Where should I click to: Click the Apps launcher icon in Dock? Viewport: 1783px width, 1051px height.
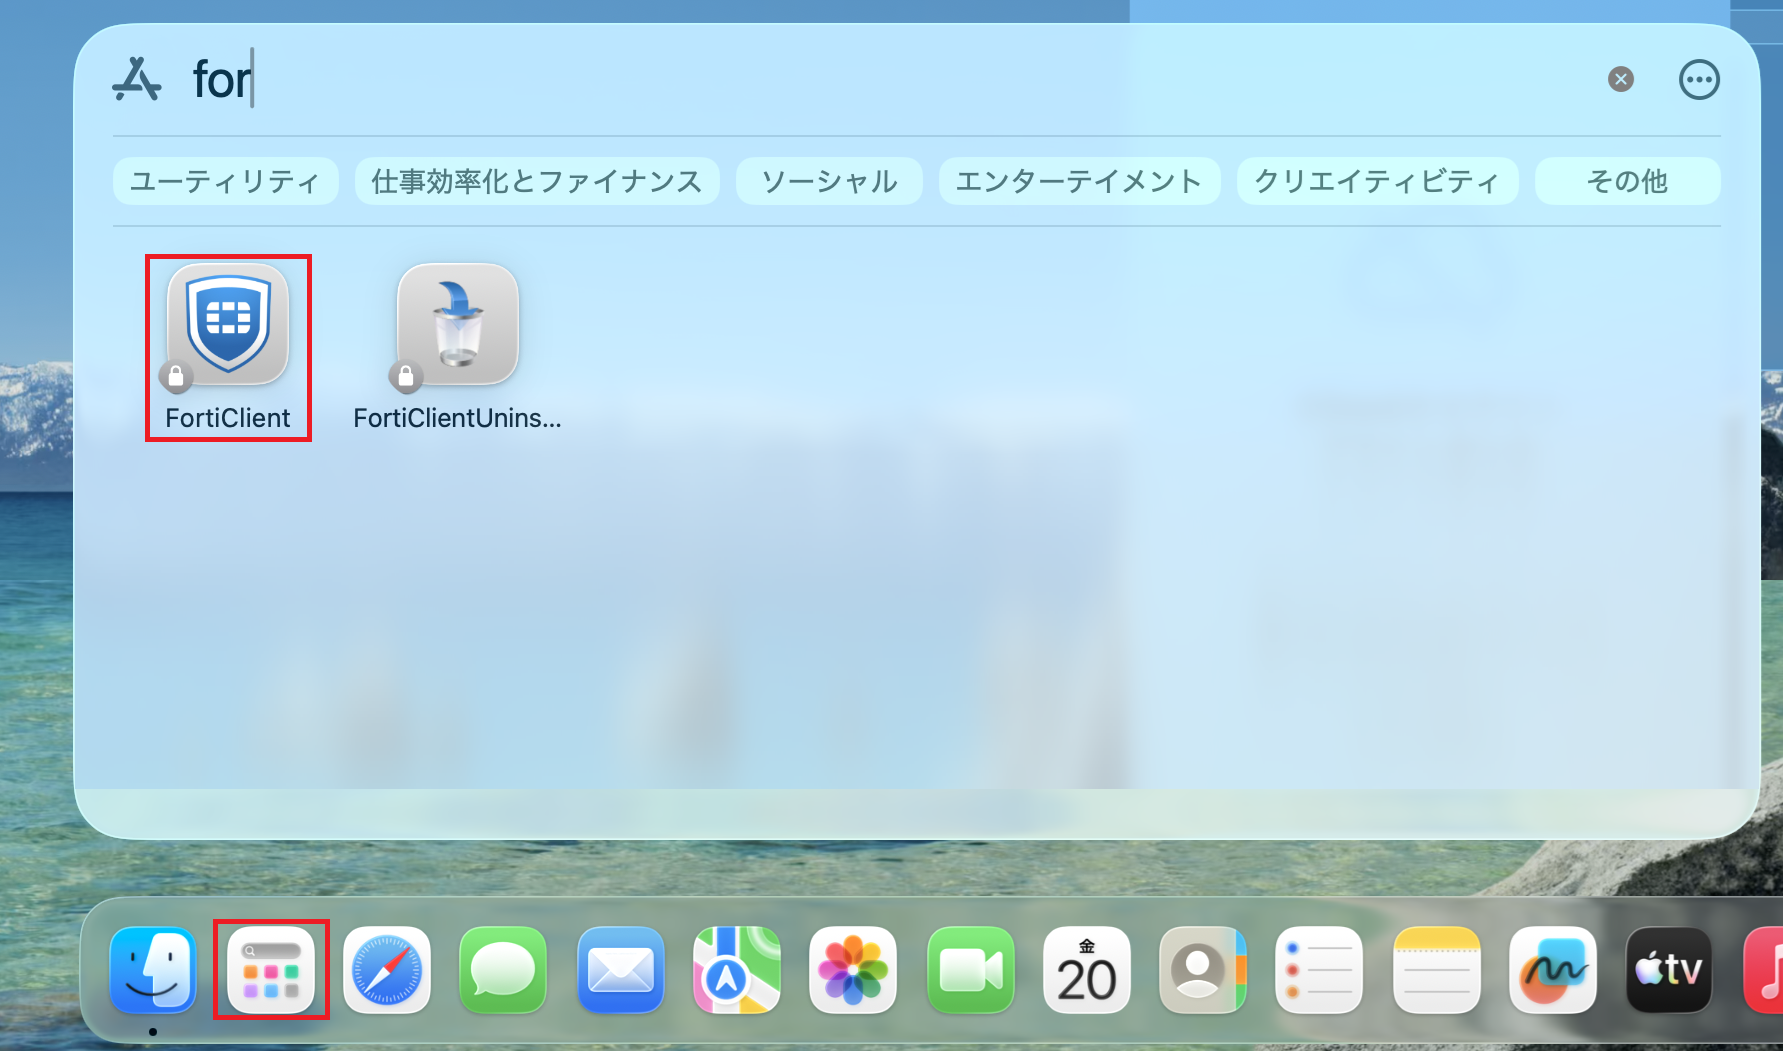click(x=271, y=969)
